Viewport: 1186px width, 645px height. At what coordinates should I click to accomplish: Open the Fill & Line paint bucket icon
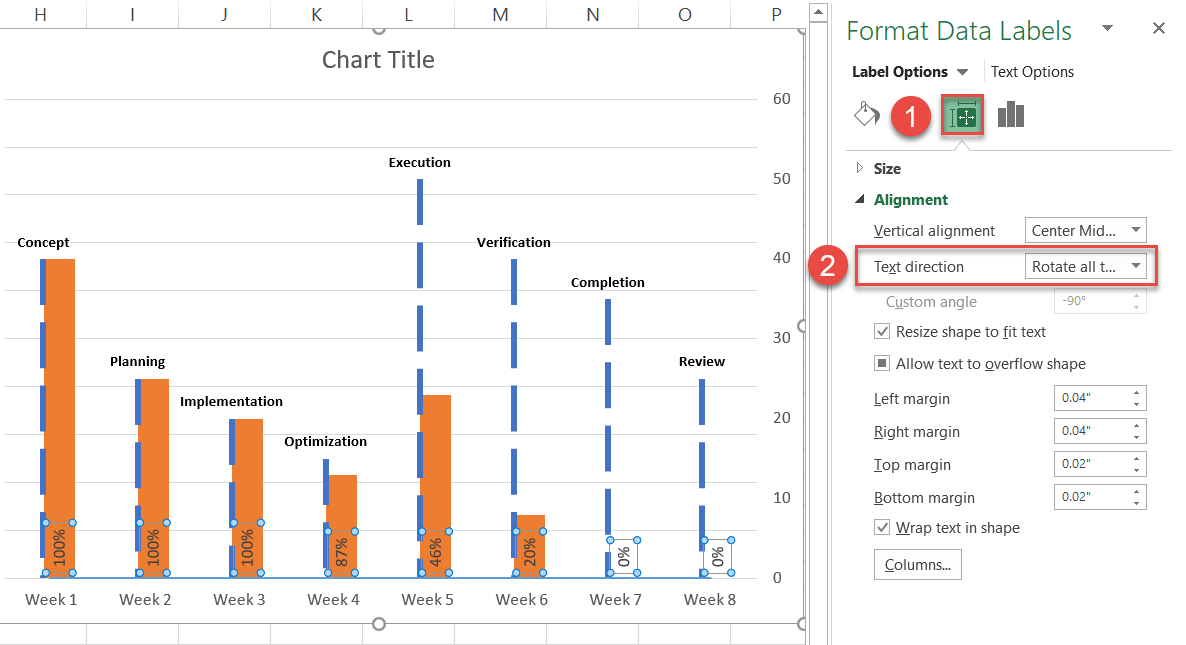pos(866,114)
